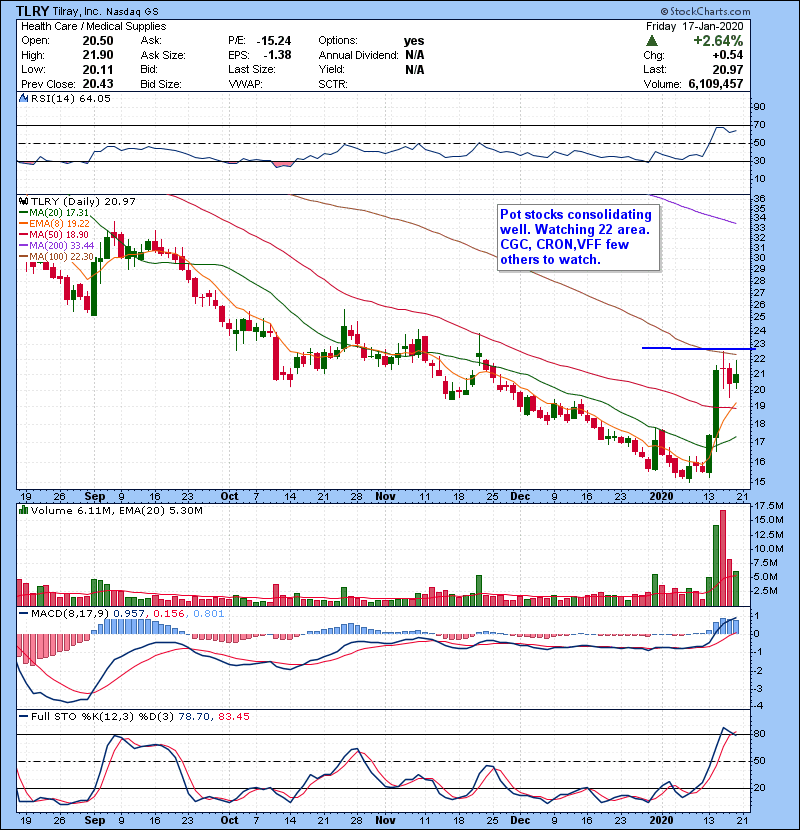Select the Tilray, Inc. company name
Screen dimensions: 800x830
[x=77, y=11]
